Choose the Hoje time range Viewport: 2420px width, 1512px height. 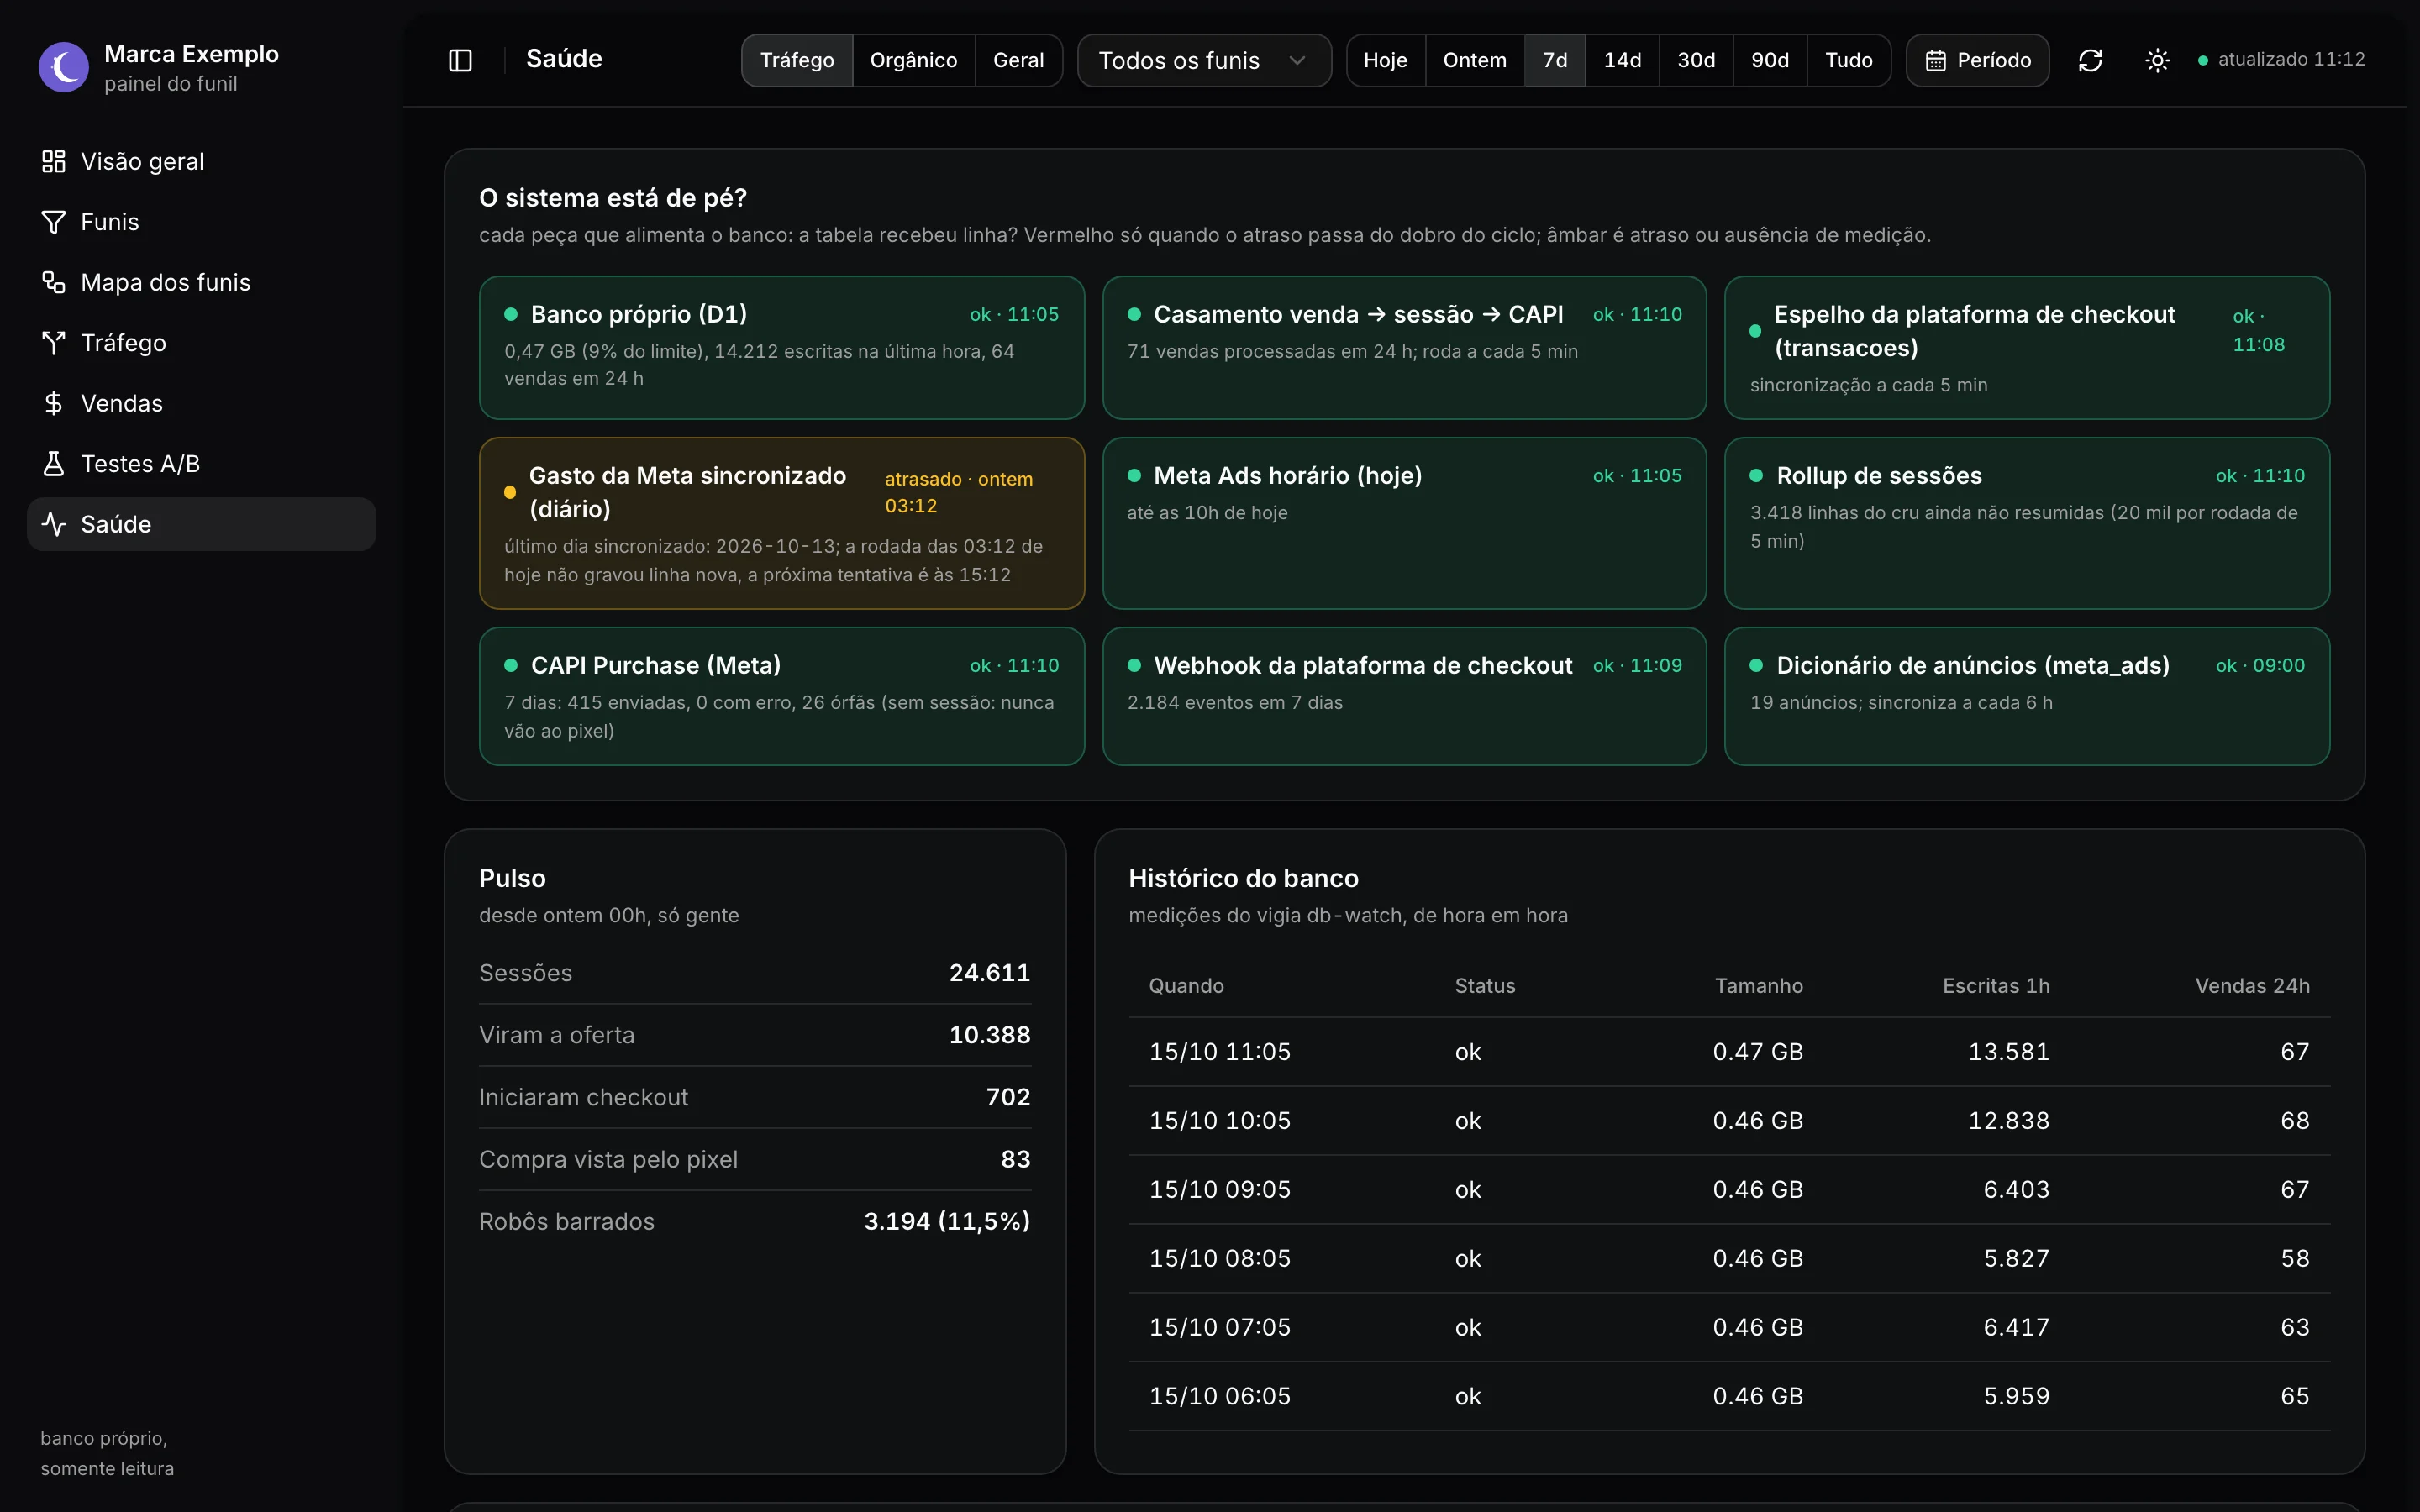coord(1385,60)
